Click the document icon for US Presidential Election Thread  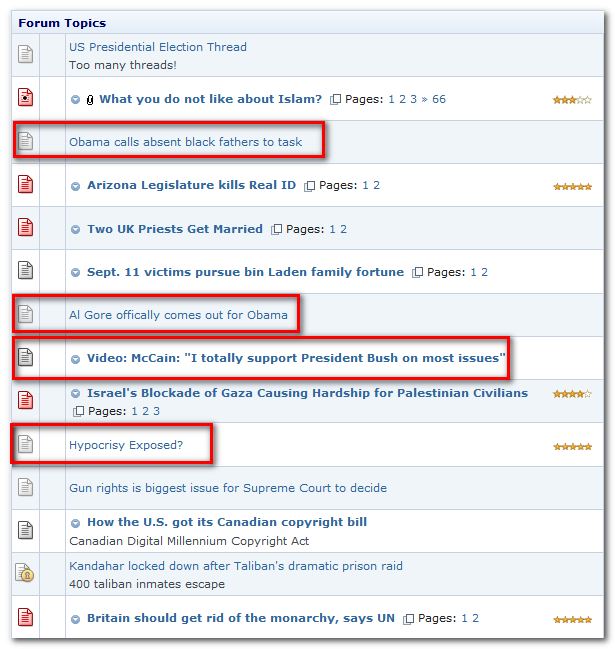click(x=25, y=54)
